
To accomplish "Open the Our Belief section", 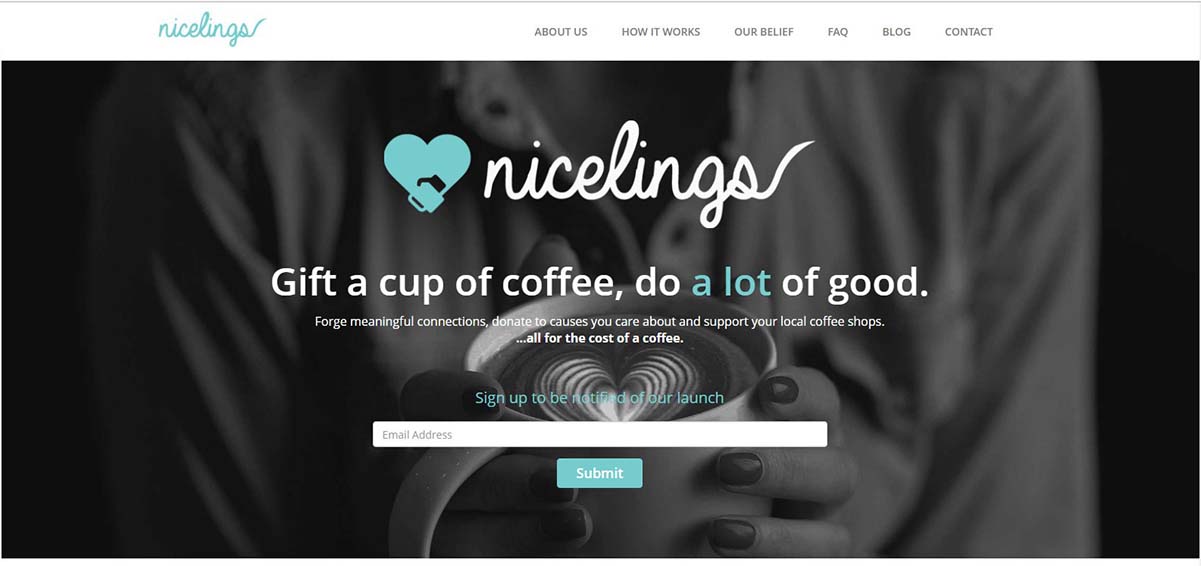I will [764, 32].
